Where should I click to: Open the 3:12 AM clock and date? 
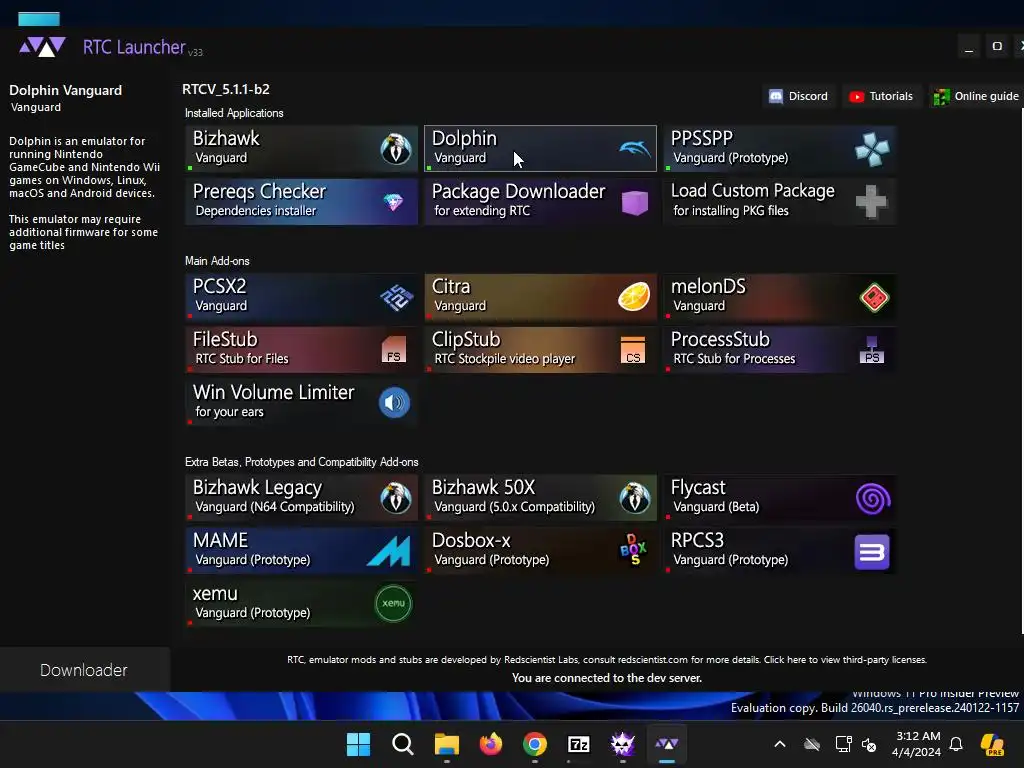pyautogui.click(x=917, y=744)
